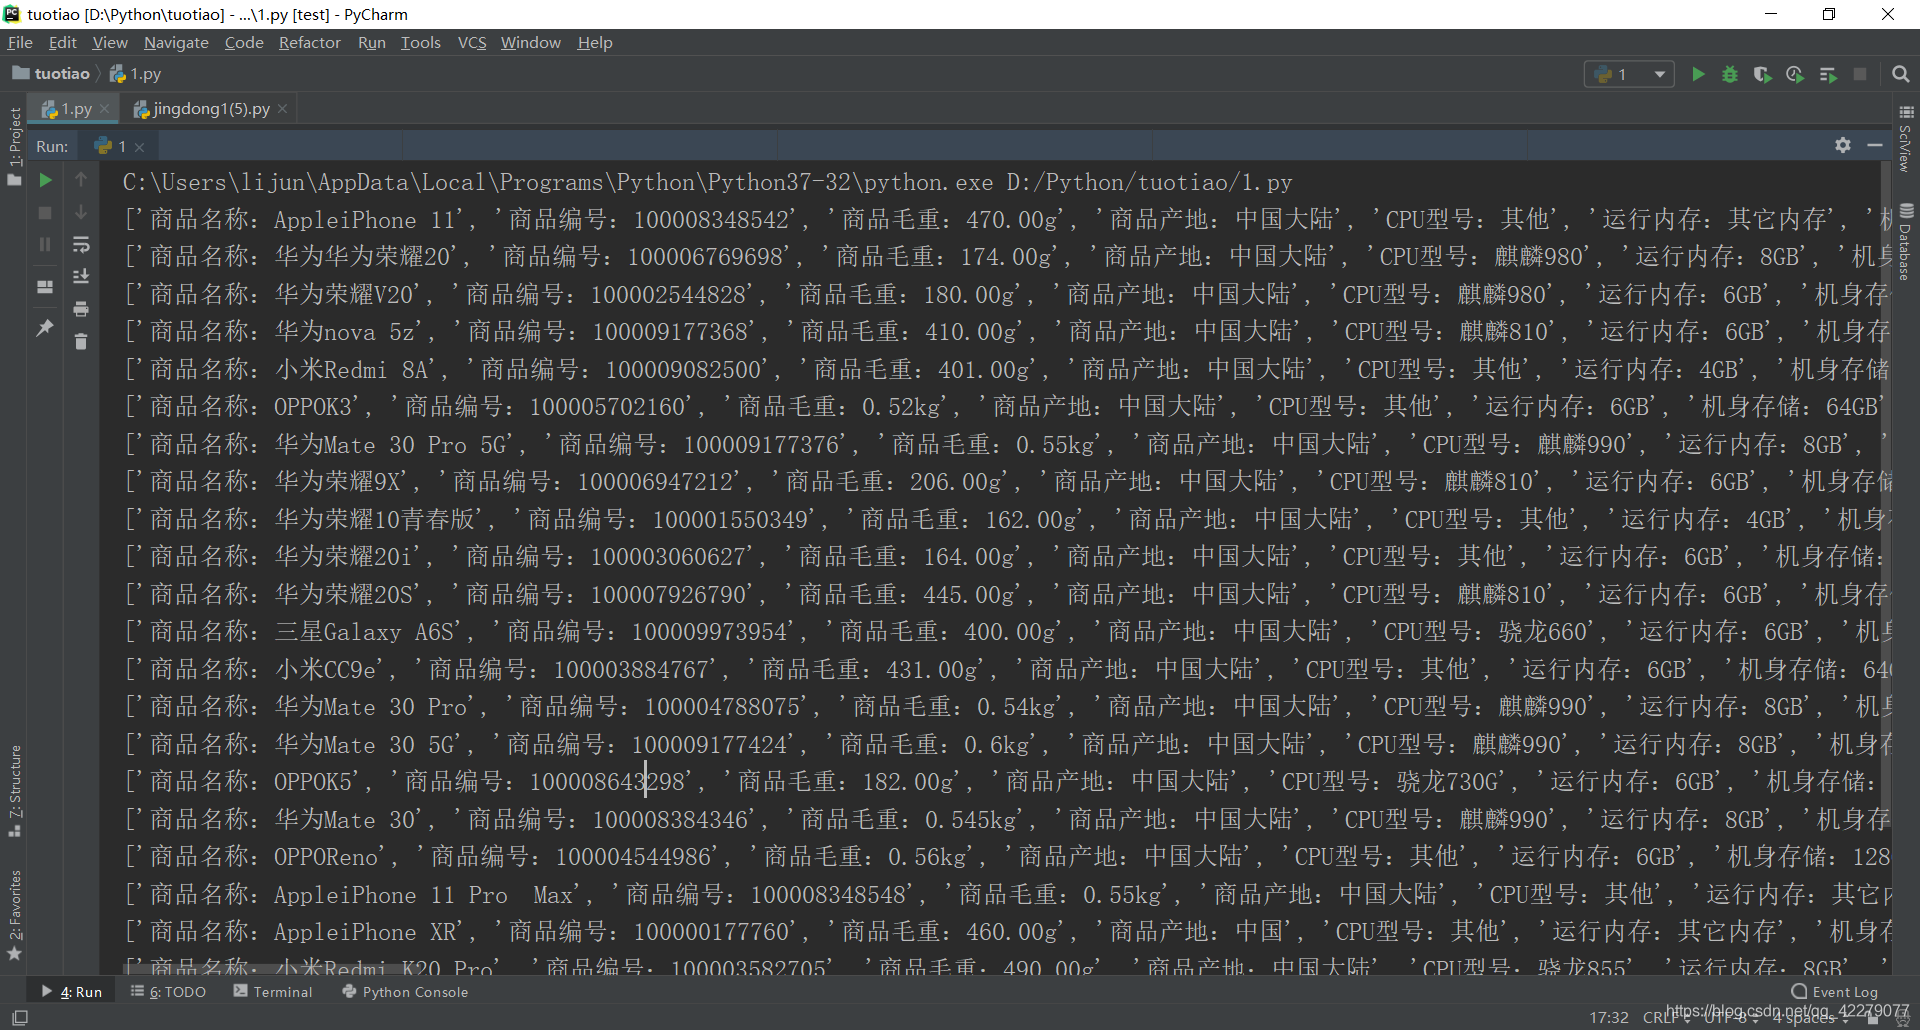Click the Up the stack trace arrow
The width and height of the screenshot is (1920, 1030).
pyautogui.click(x=81, y=180)
